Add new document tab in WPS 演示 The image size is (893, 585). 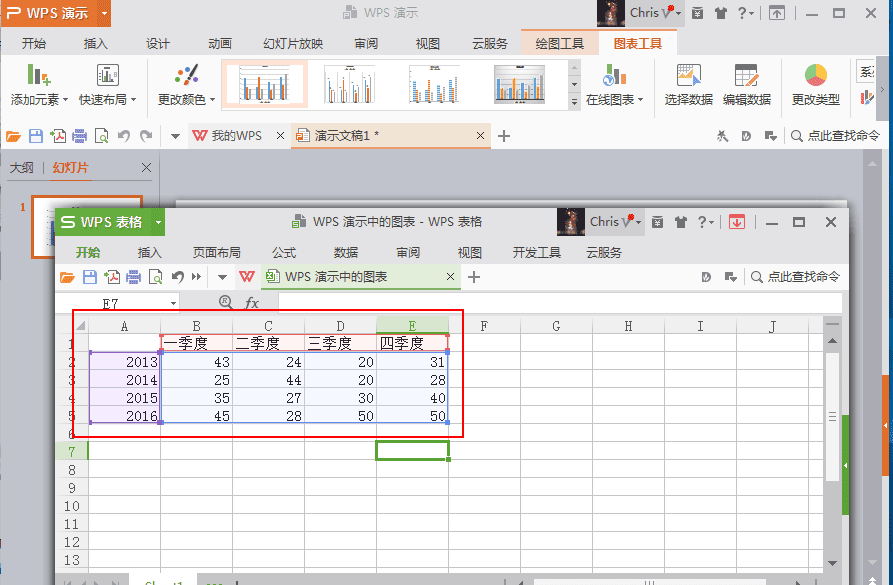coord(503,136)
